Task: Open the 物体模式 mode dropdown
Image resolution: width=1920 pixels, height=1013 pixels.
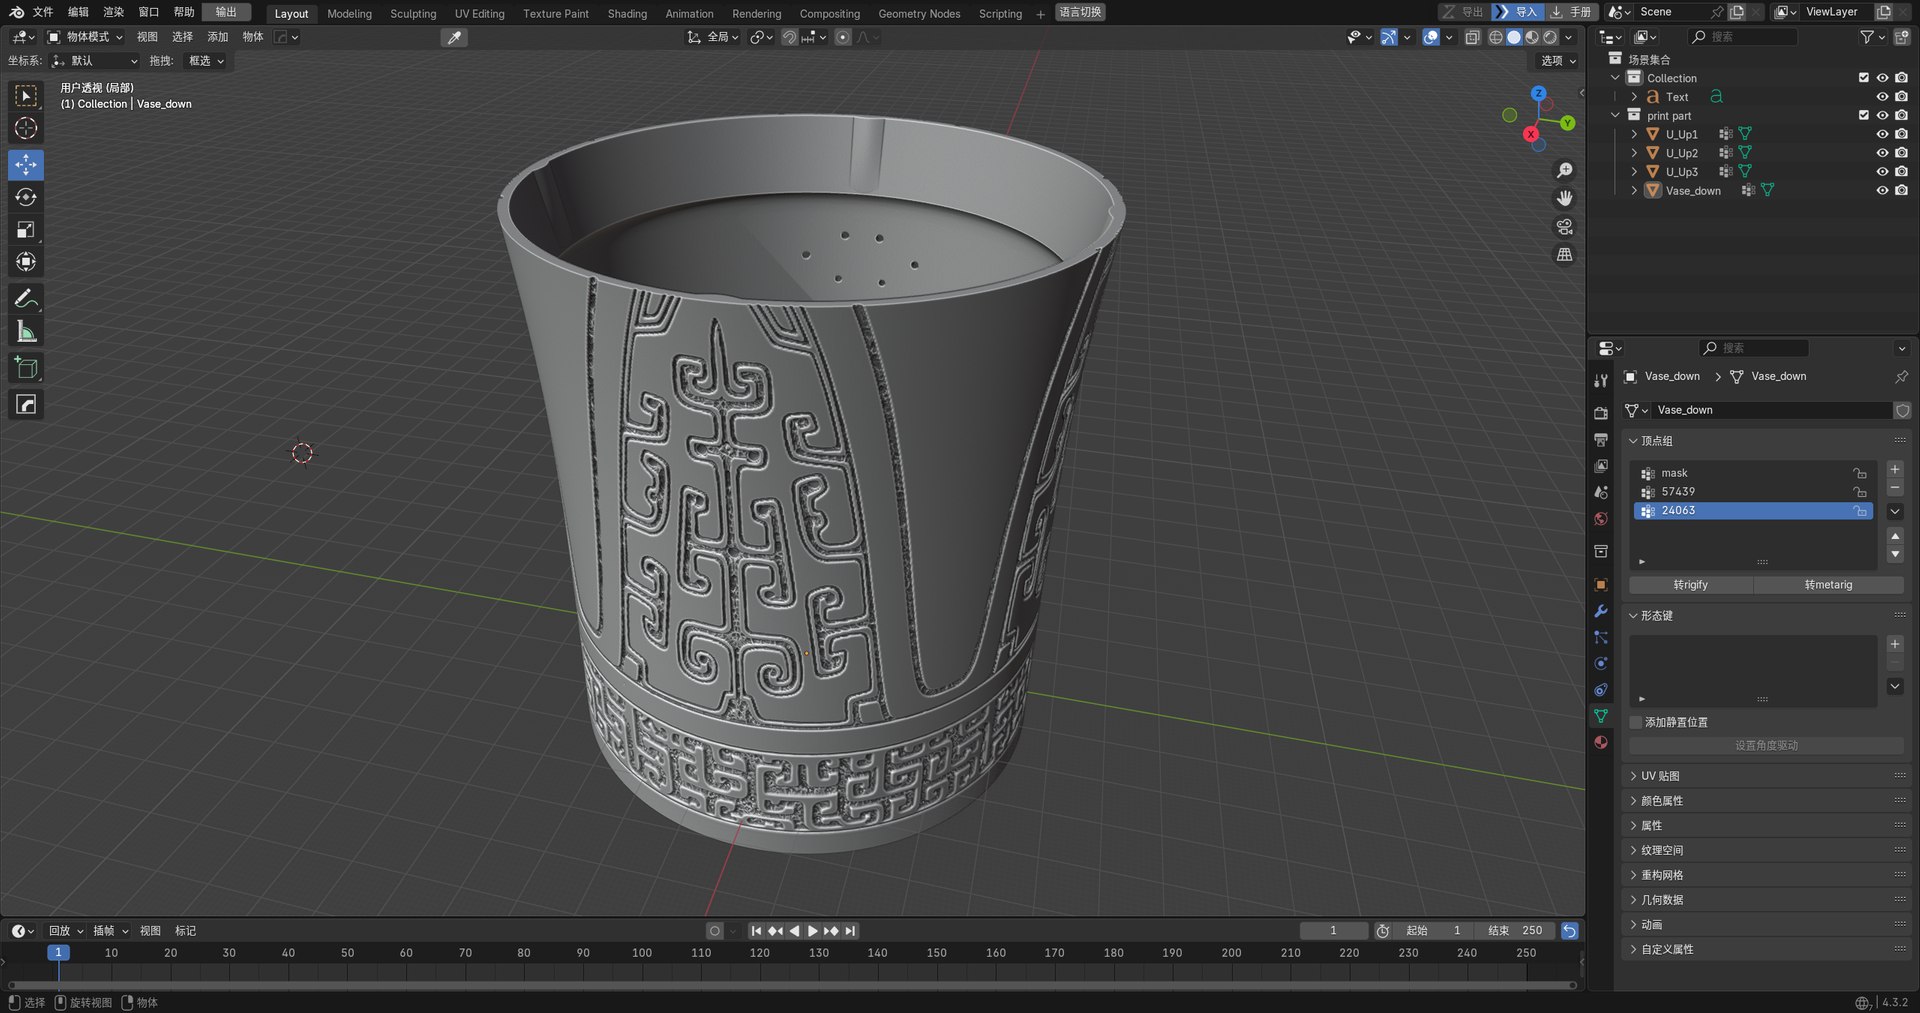Action: 86,37
